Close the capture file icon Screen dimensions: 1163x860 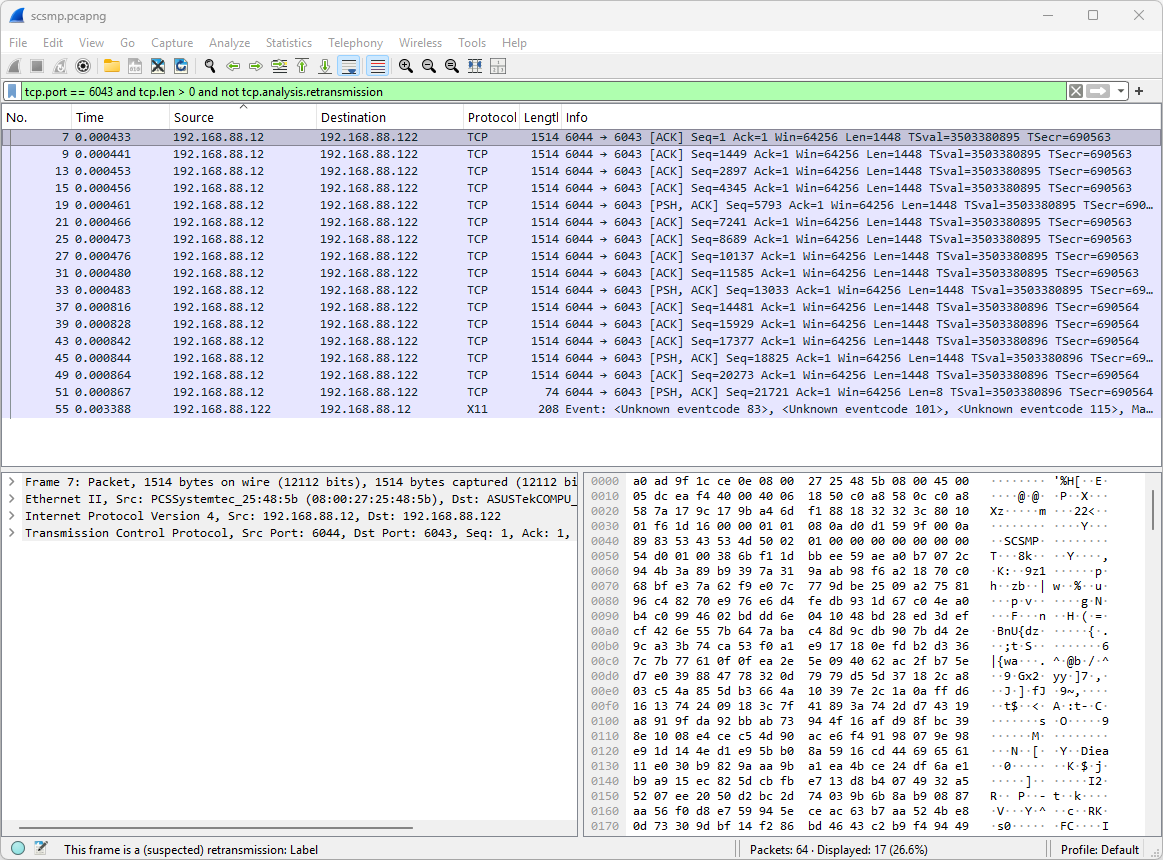coord(158,66)
